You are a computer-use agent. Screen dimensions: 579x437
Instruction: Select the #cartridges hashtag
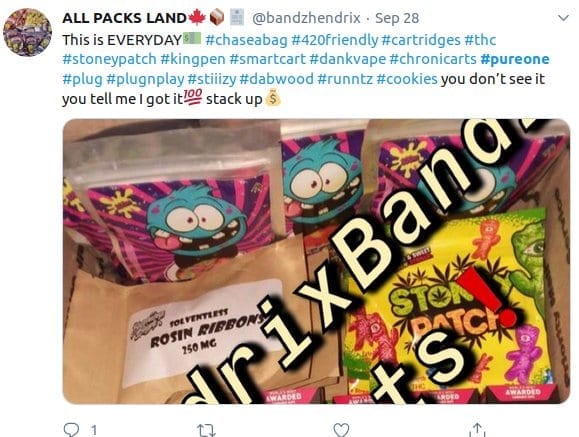(421, 40)
